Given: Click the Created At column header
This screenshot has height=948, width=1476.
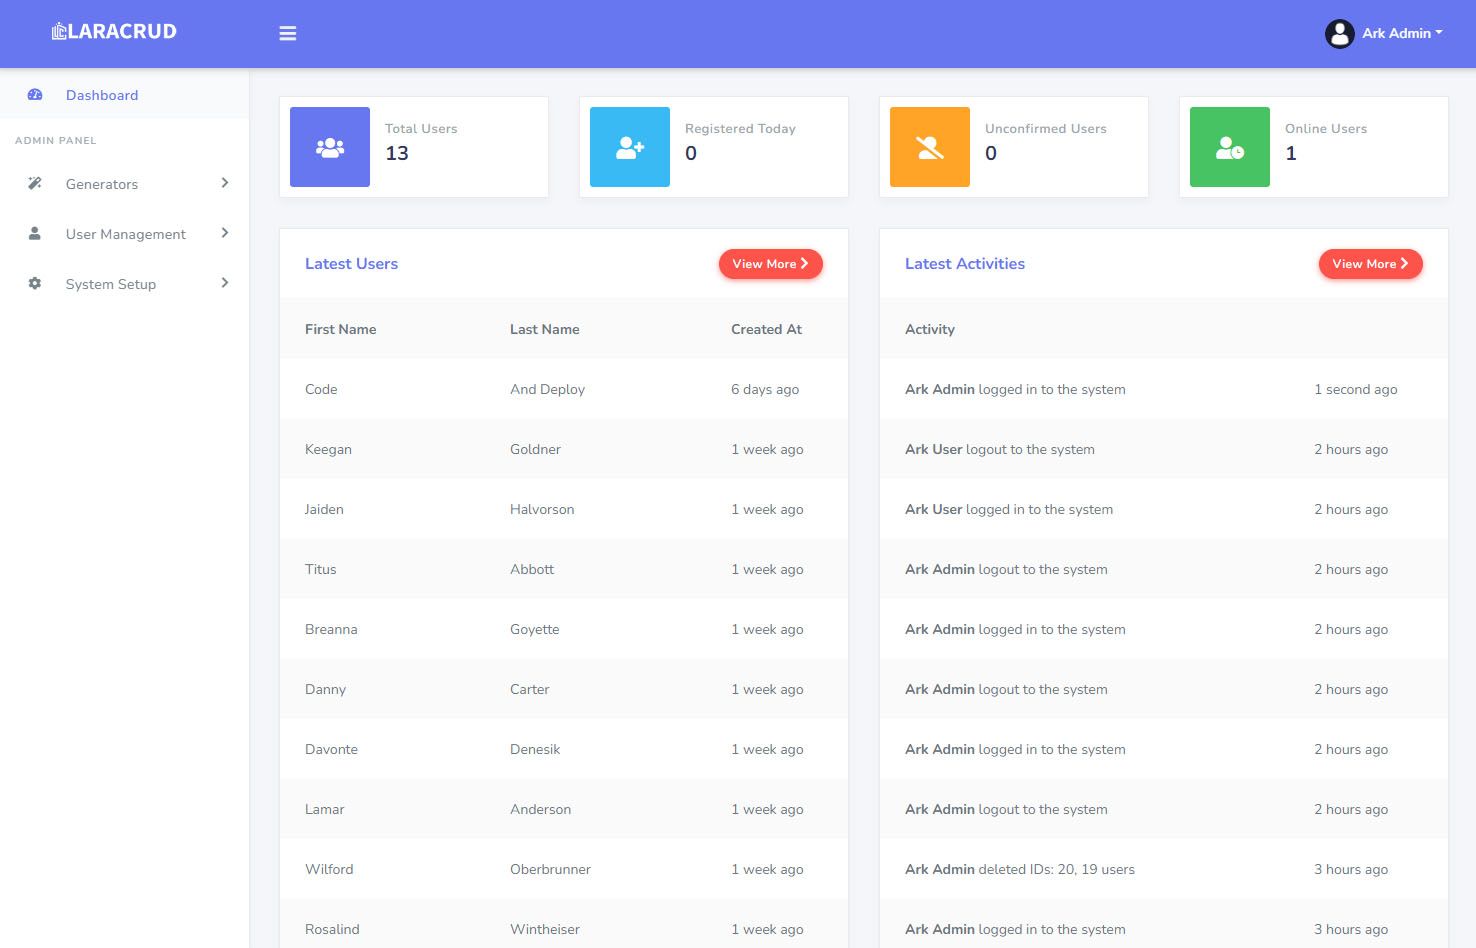Looking at the screenshot, I should pyautogui.click(x=766, y=329).
